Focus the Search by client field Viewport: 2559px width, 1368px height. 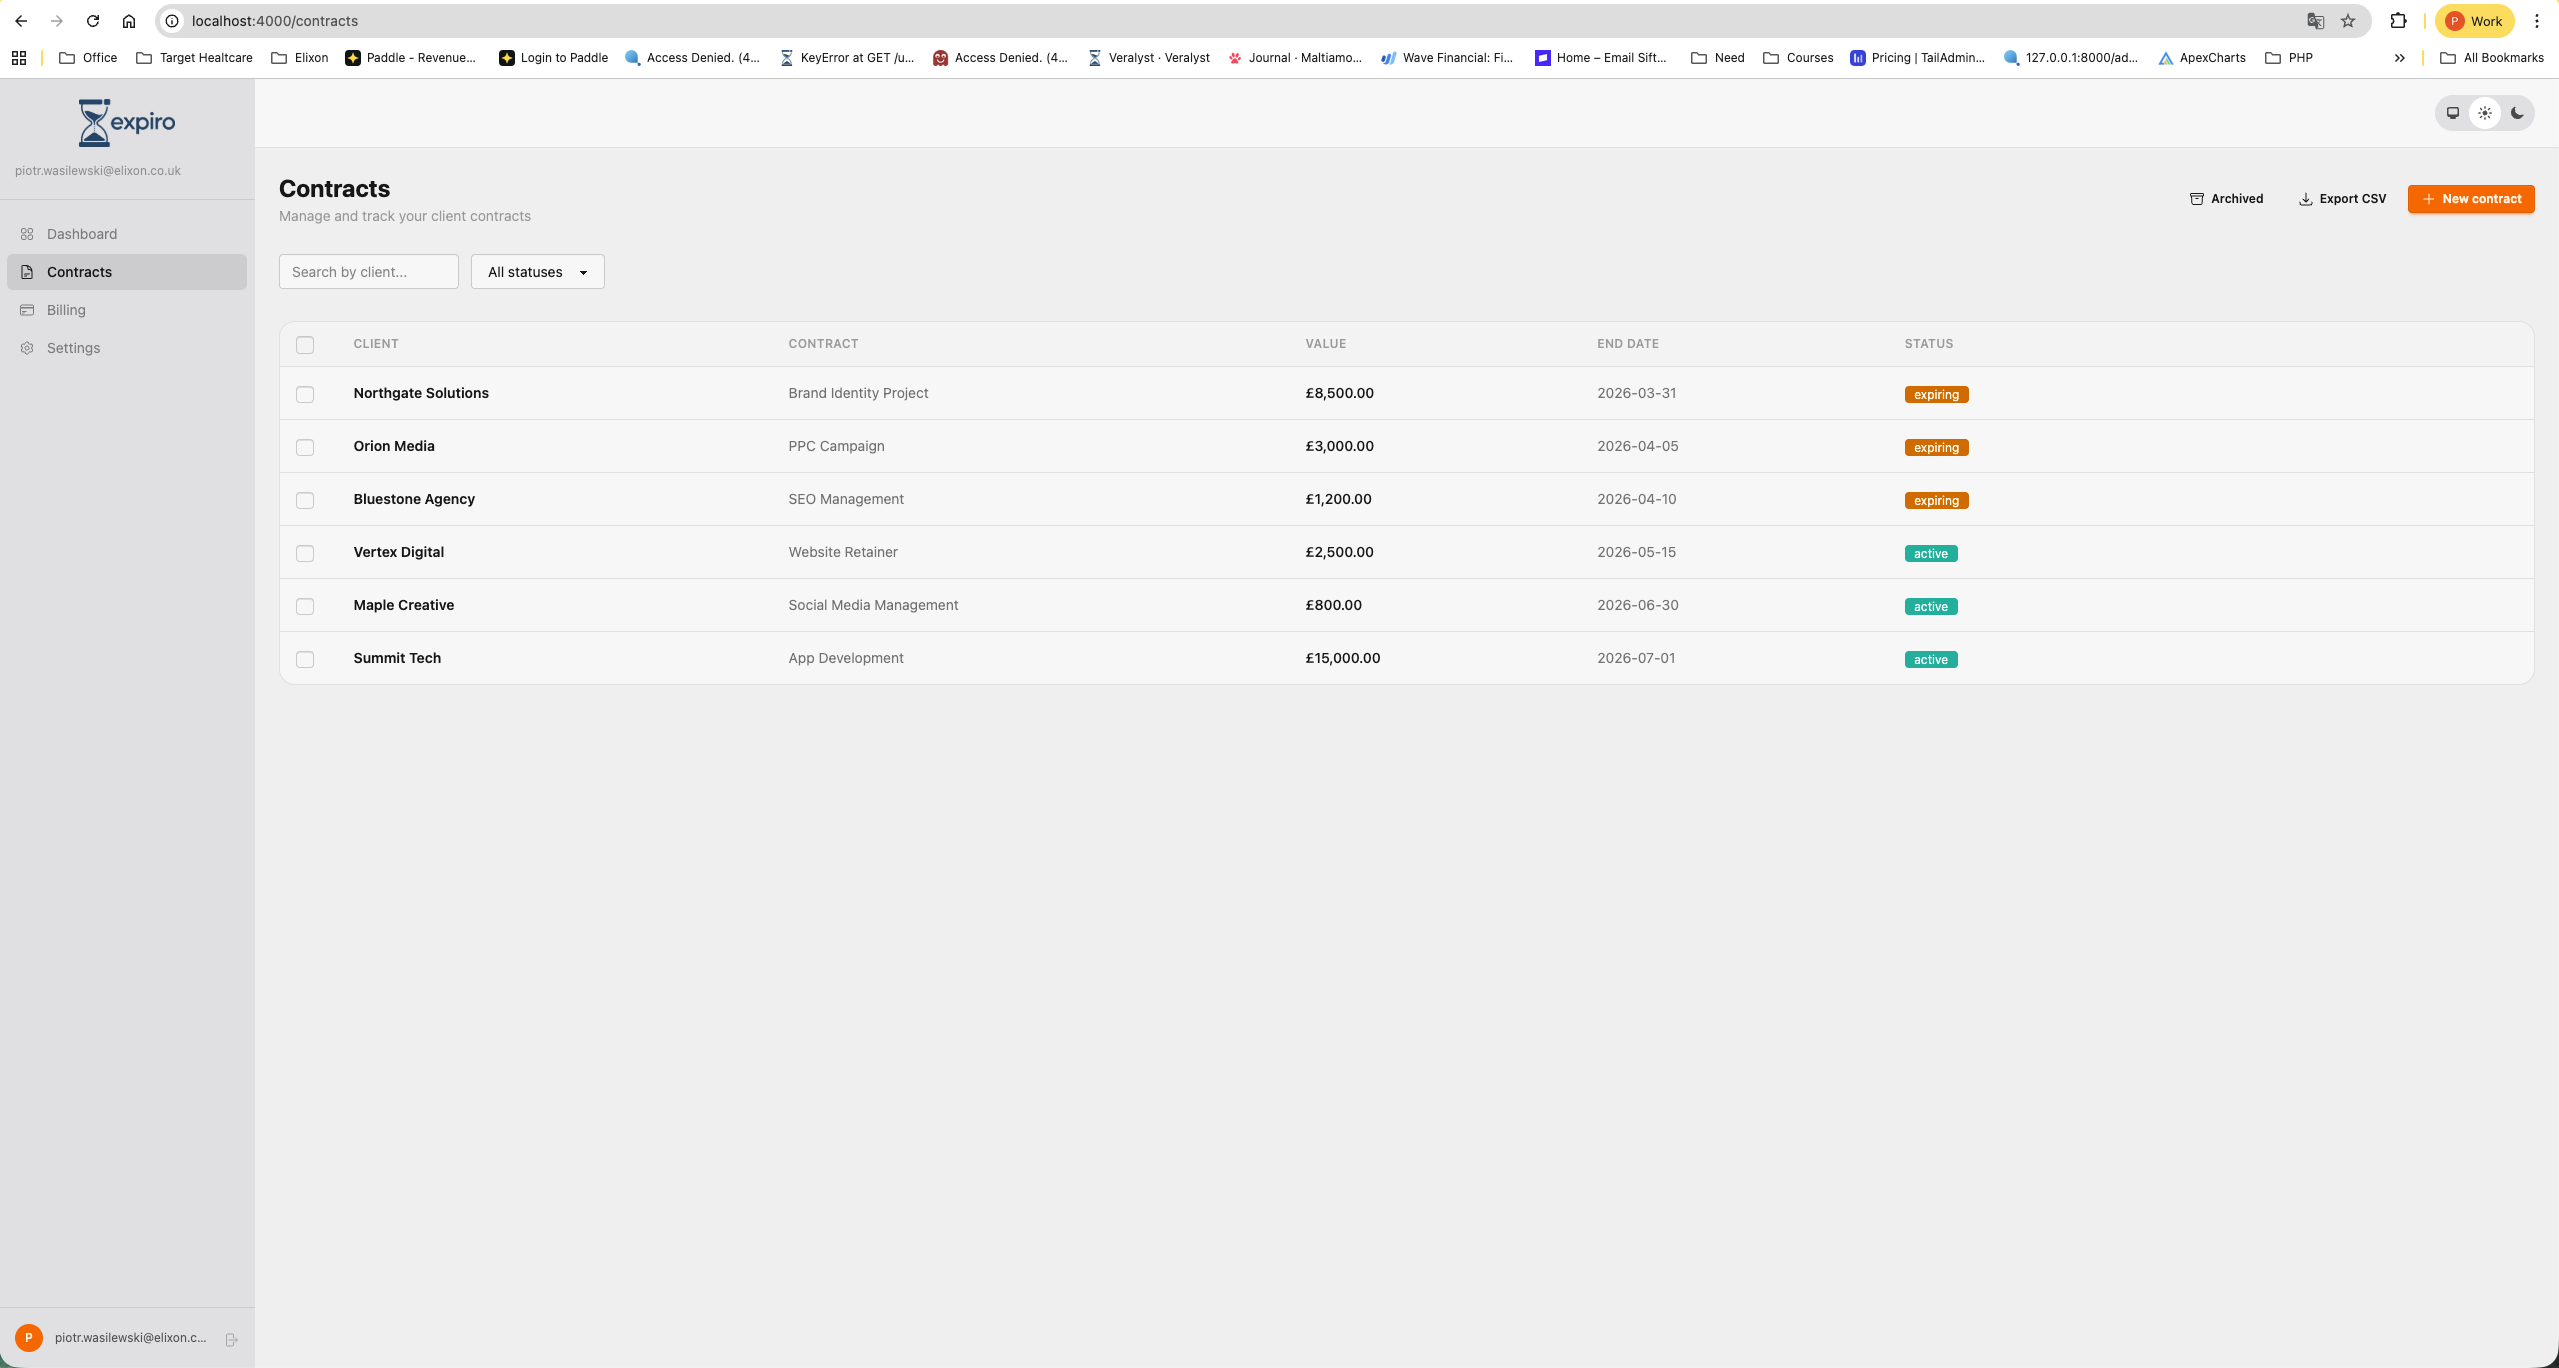coord(368,272)
